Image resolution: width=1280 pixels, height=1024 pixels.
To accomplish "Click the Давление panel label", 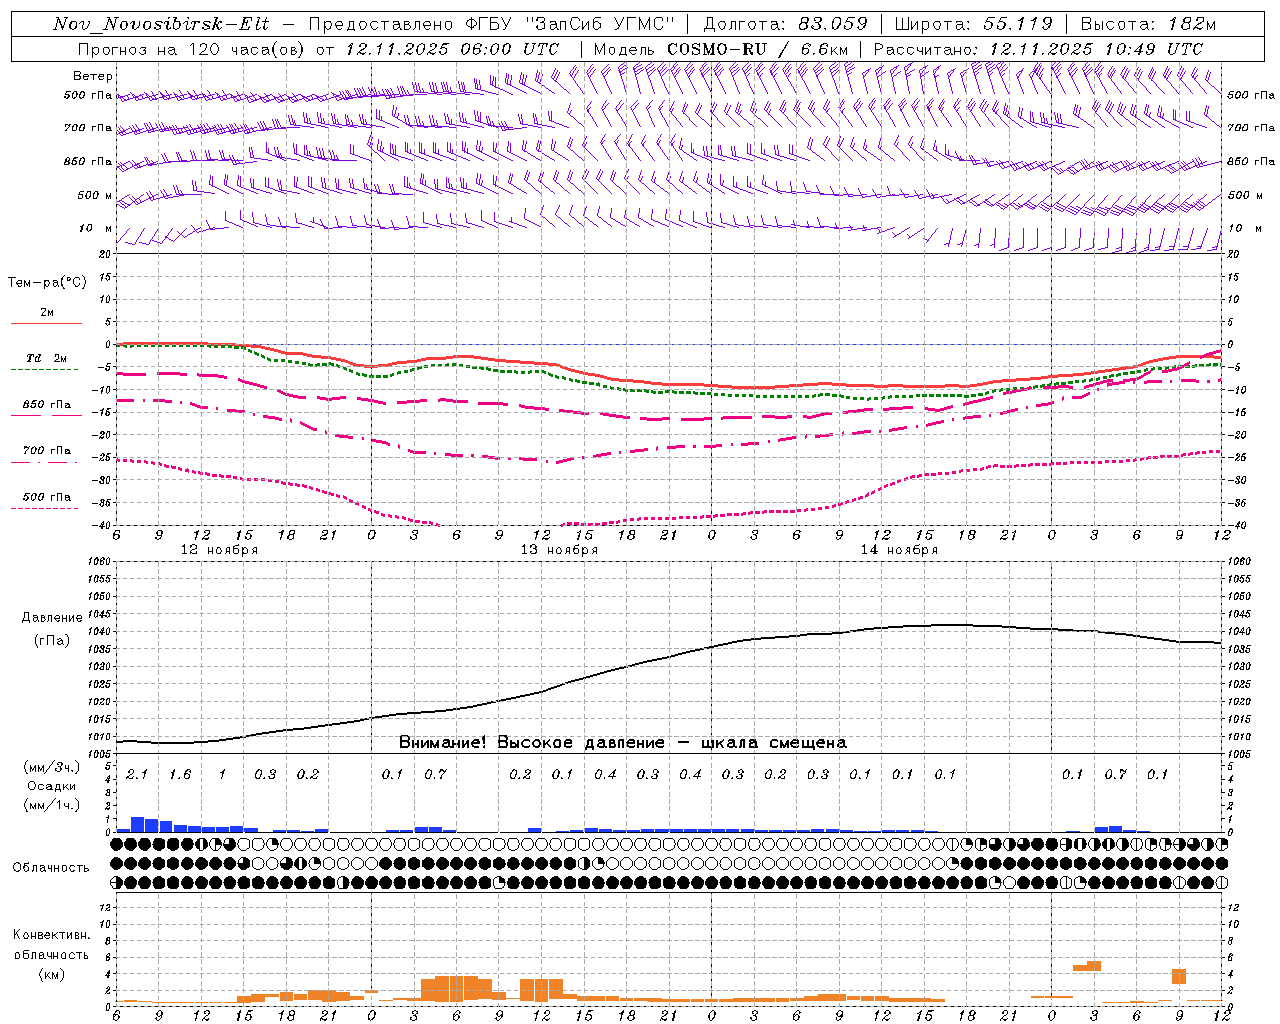I will coord(52,618).
